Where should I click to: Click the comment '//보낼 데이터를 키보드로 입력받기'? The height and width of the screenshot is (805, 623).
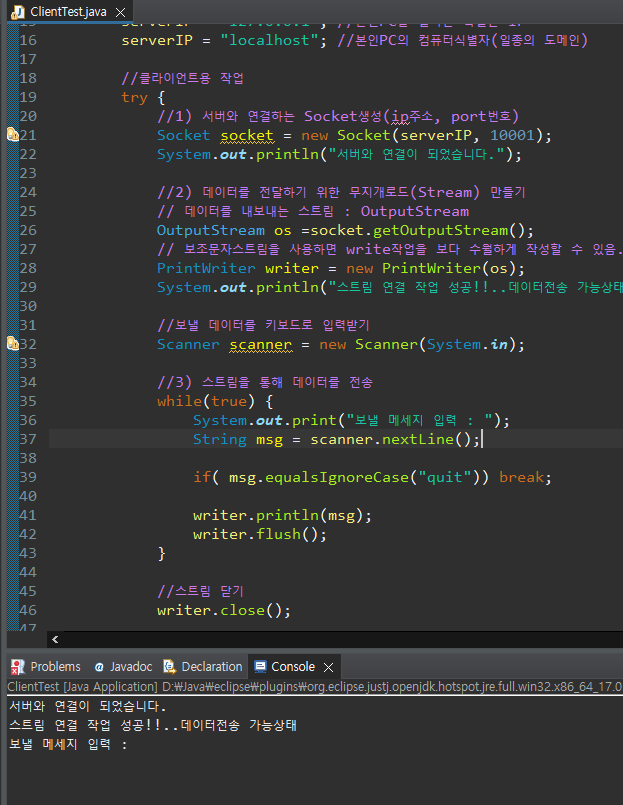(x=263, y=325)
